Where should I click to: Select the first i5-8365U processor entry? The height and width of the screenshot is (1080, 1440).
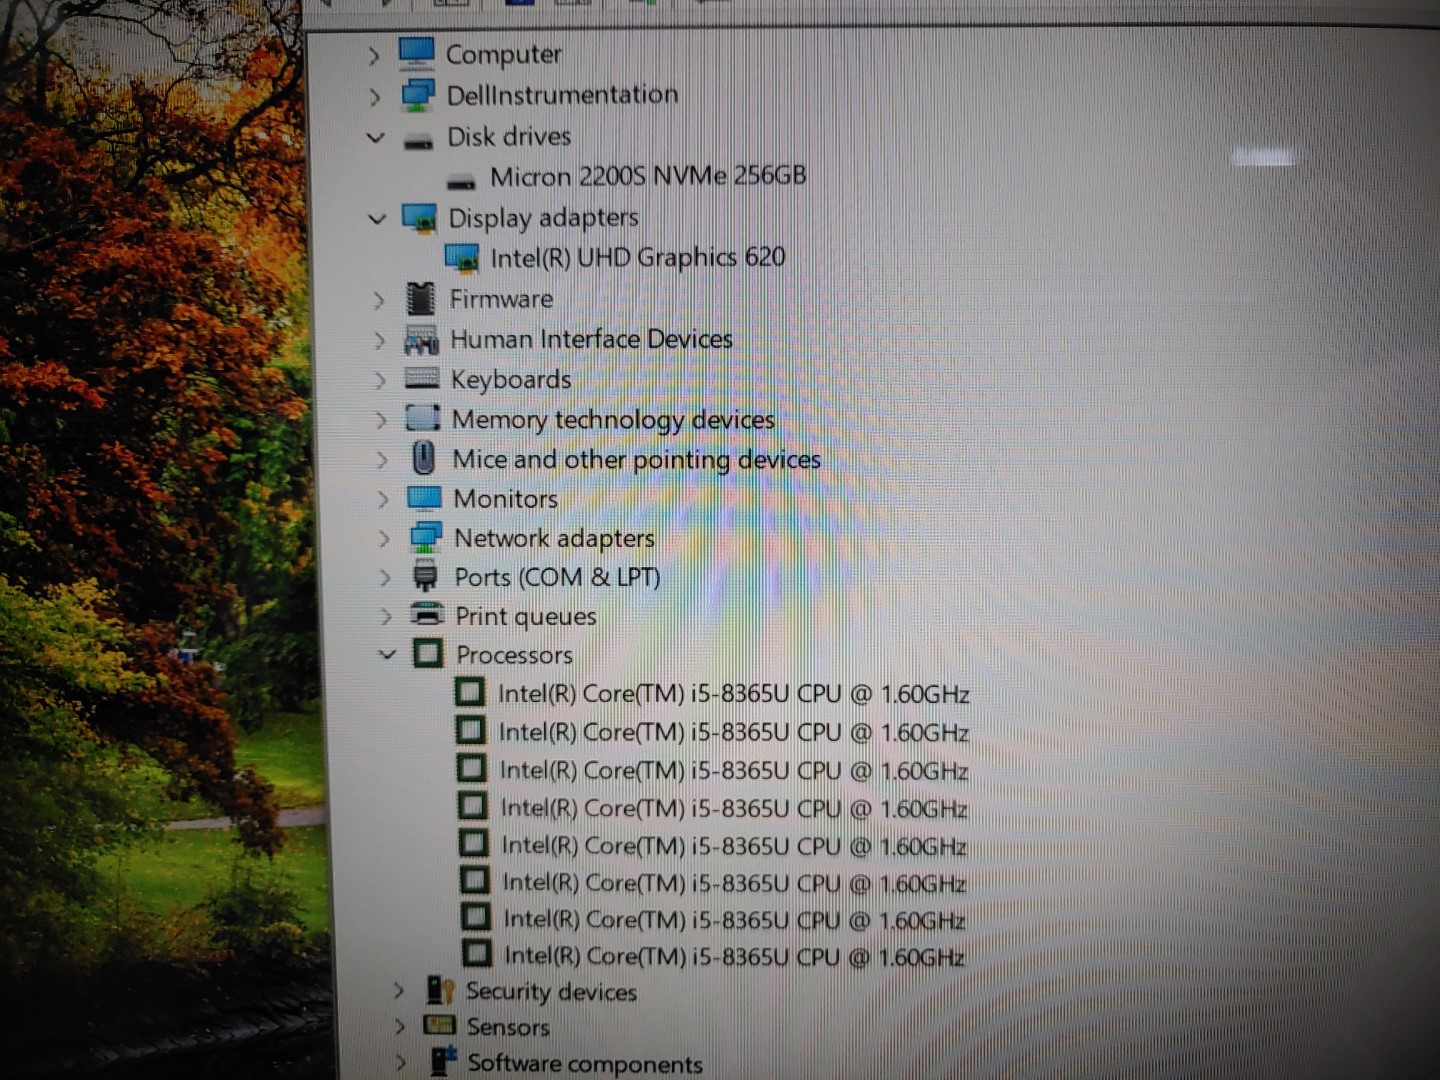733,693
